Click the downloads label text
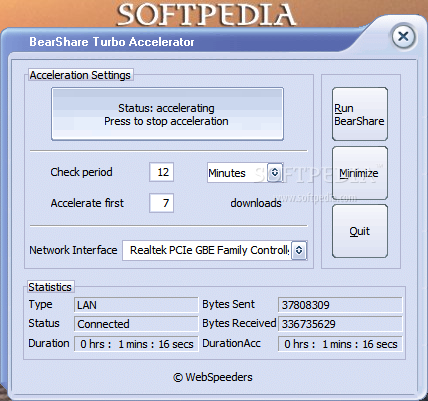 (256, 203)
